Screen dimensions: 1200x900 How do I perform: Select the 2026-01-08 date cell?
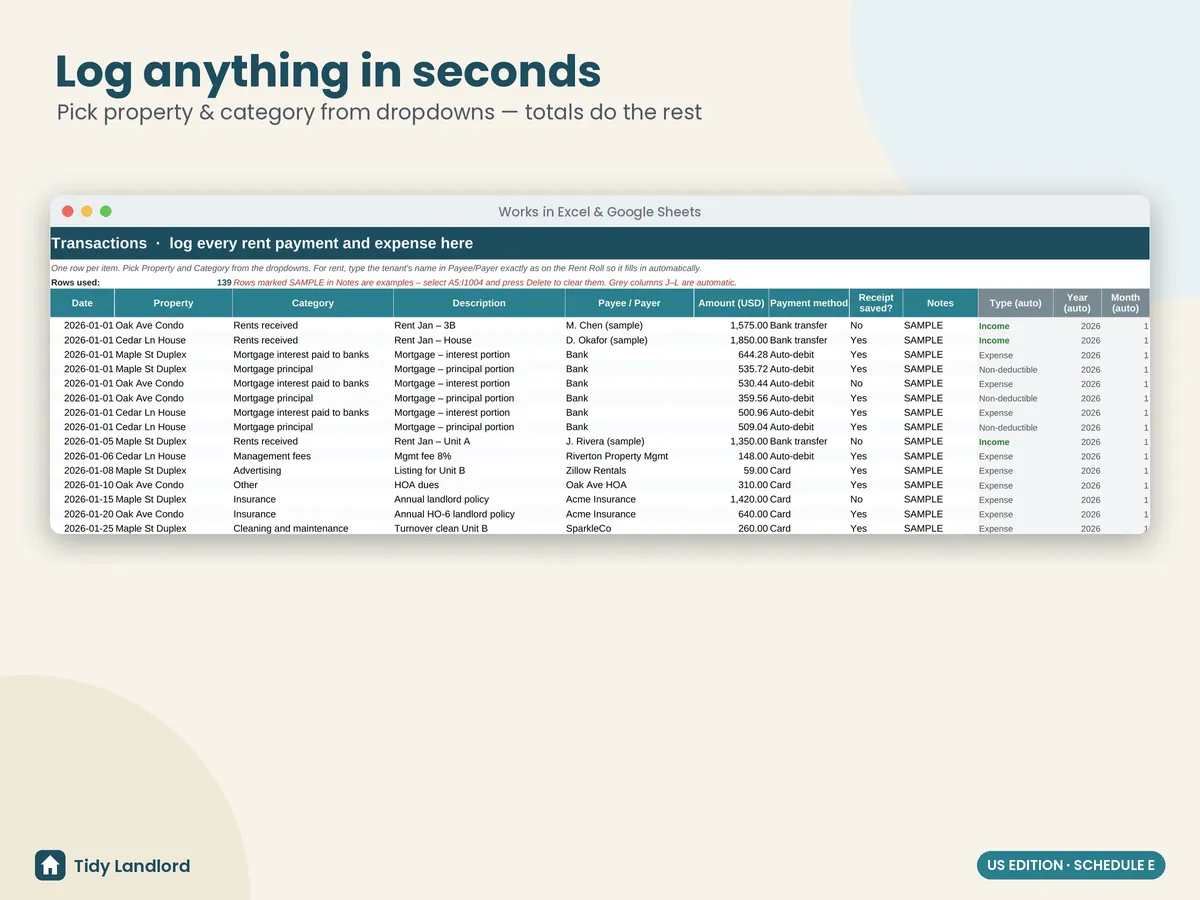[82, 470]
